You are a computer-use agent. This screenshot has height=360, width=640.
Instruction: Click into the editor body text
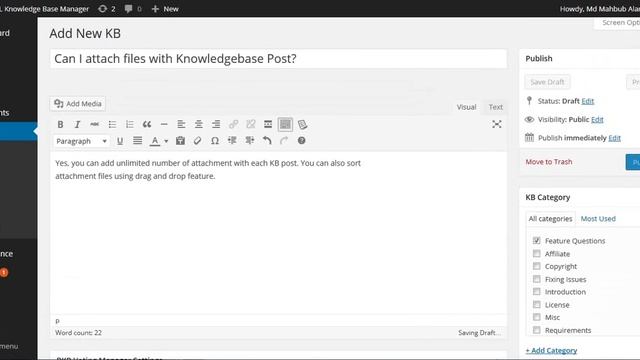208,169
